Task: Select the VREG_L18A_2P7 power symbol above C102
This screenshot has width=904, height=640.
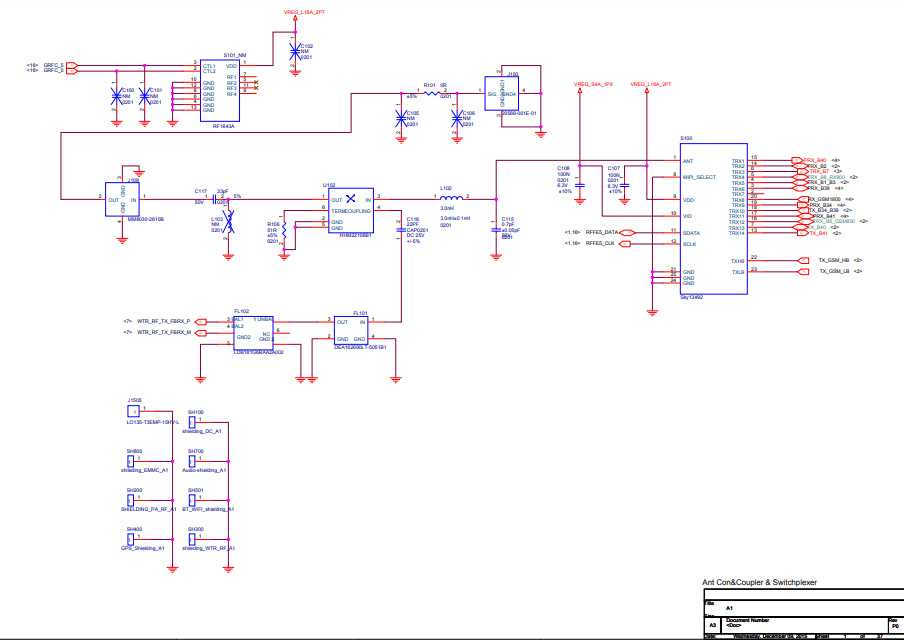Action: pyautogui.click(x=295, y=20)
